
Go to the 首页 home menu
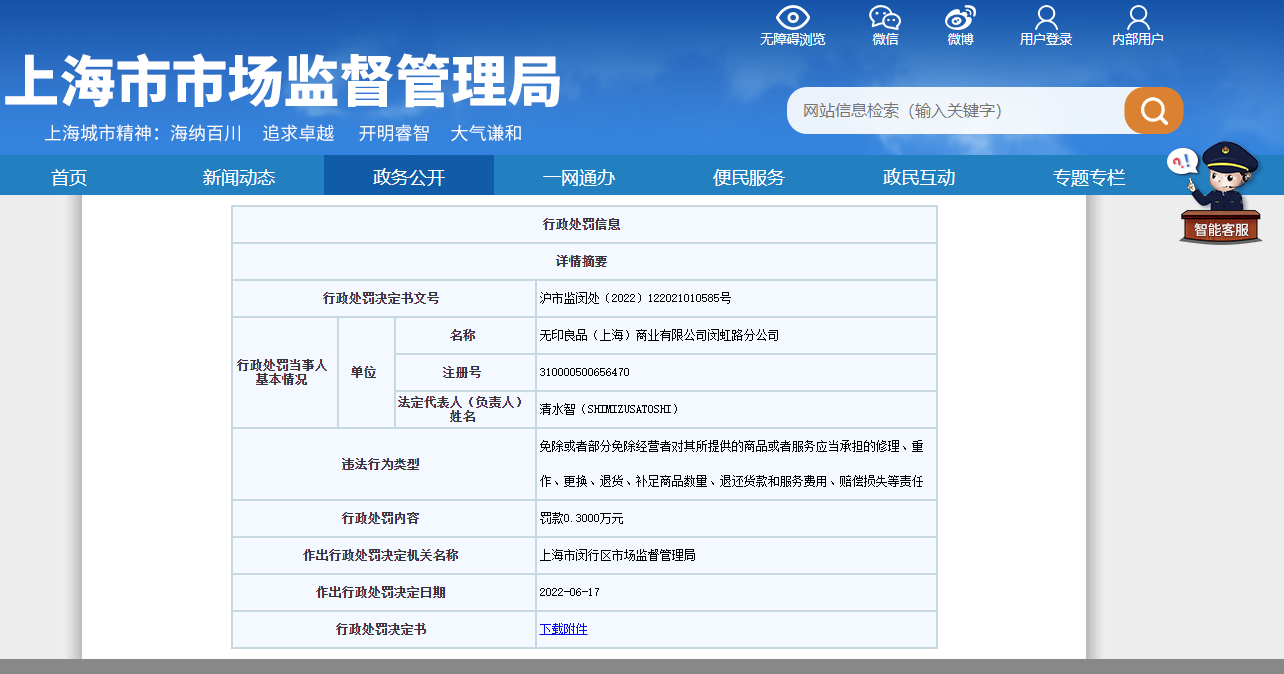69,177
